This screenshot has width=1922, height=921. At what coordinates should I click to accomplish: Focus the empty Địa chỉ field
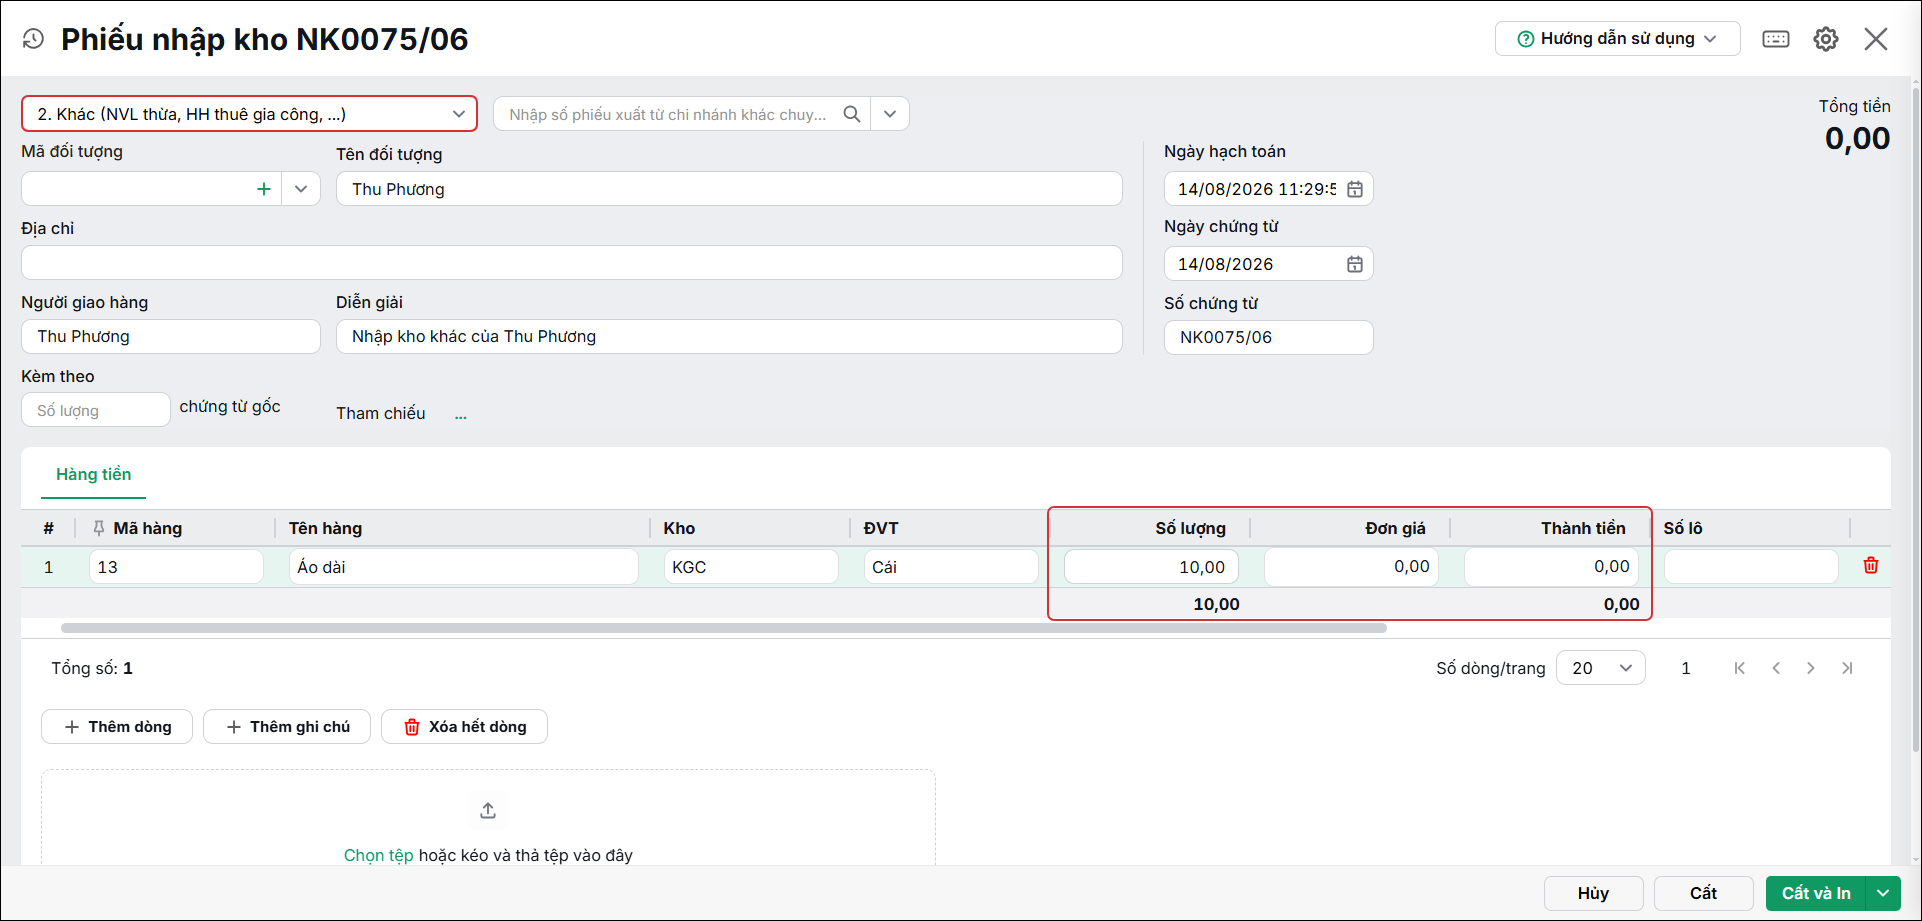571,263
